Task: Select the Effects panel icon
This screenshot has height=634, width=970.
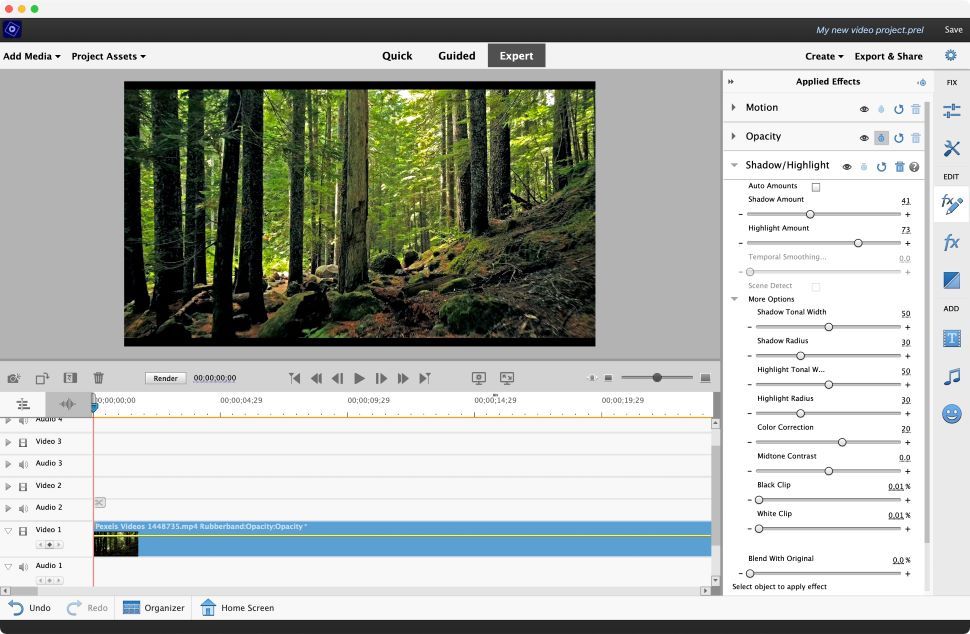Action: point(950,241)
